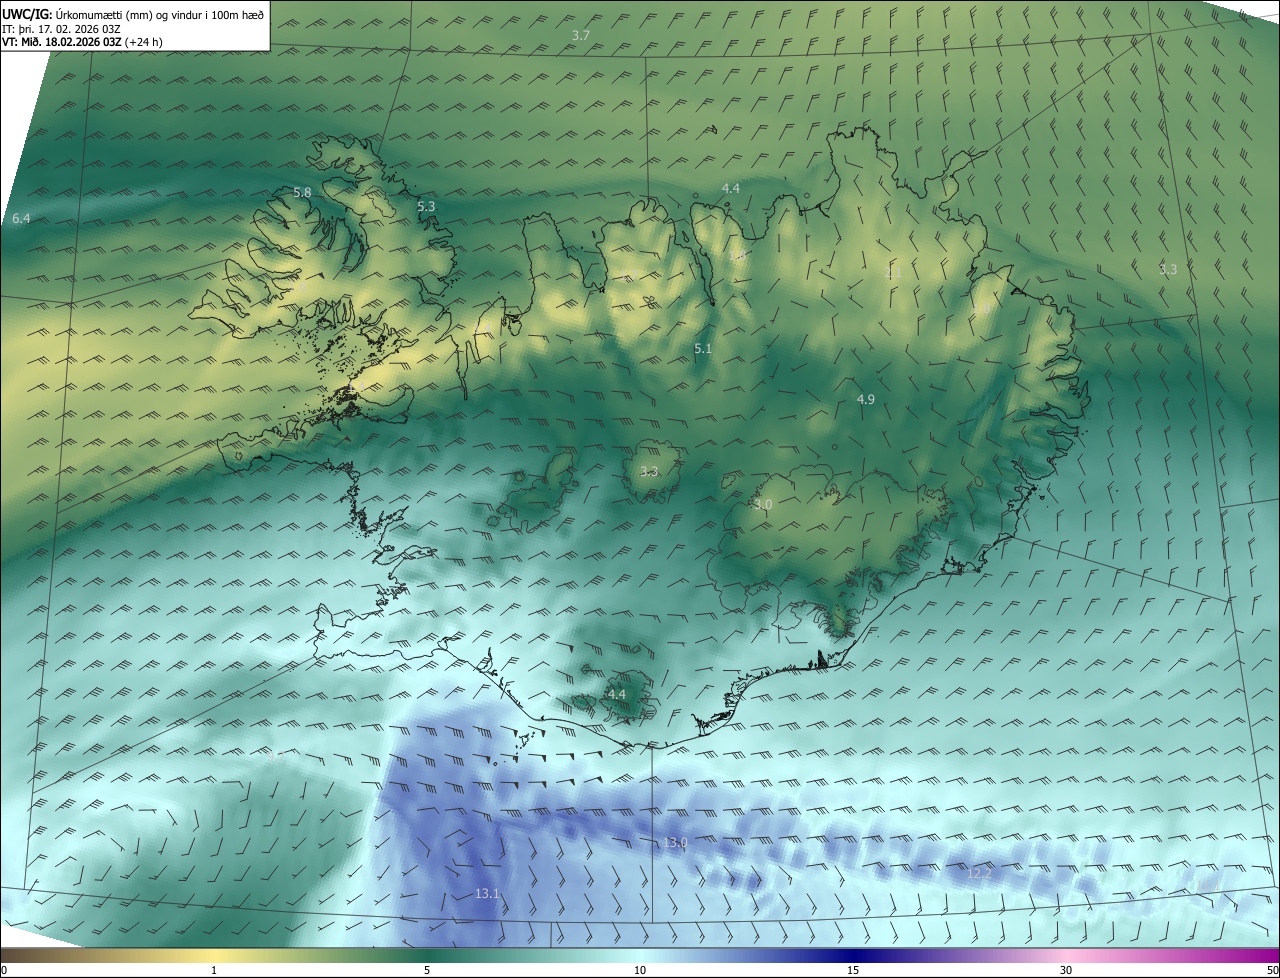This screenshot has width=1280, height=978.
Task: Click the 3.7 value label on the map
Action: tap(581, 35)
